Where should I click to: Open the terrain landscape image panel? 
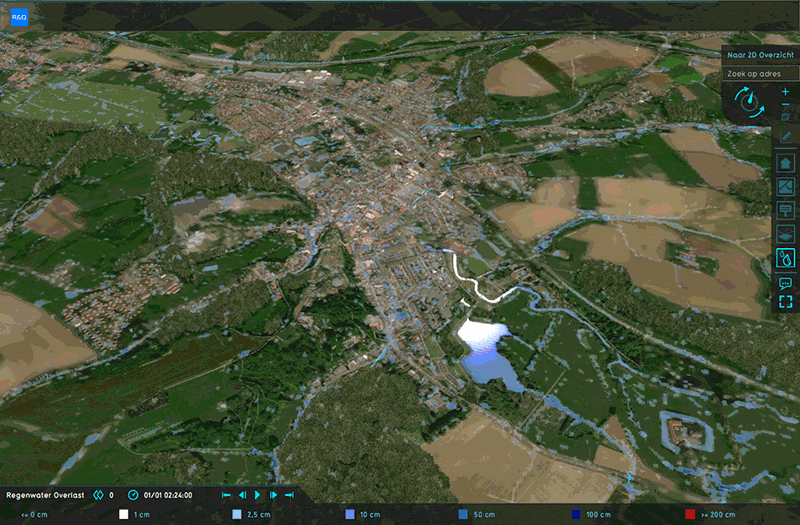(785, 187)
